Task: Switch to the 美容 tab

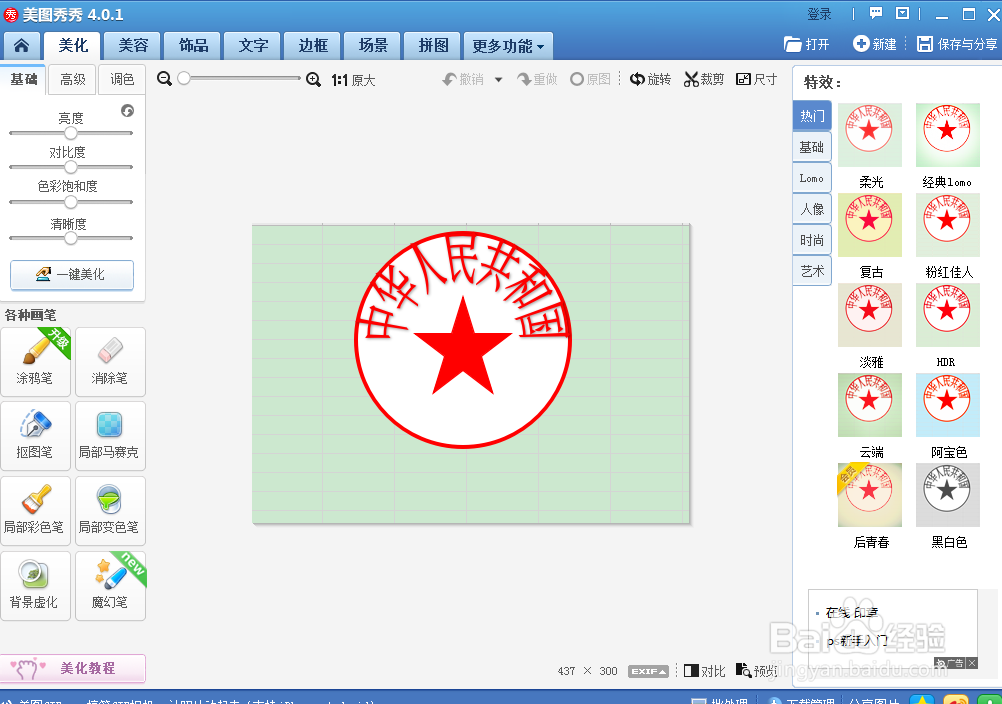Action: tap(133, 45)
